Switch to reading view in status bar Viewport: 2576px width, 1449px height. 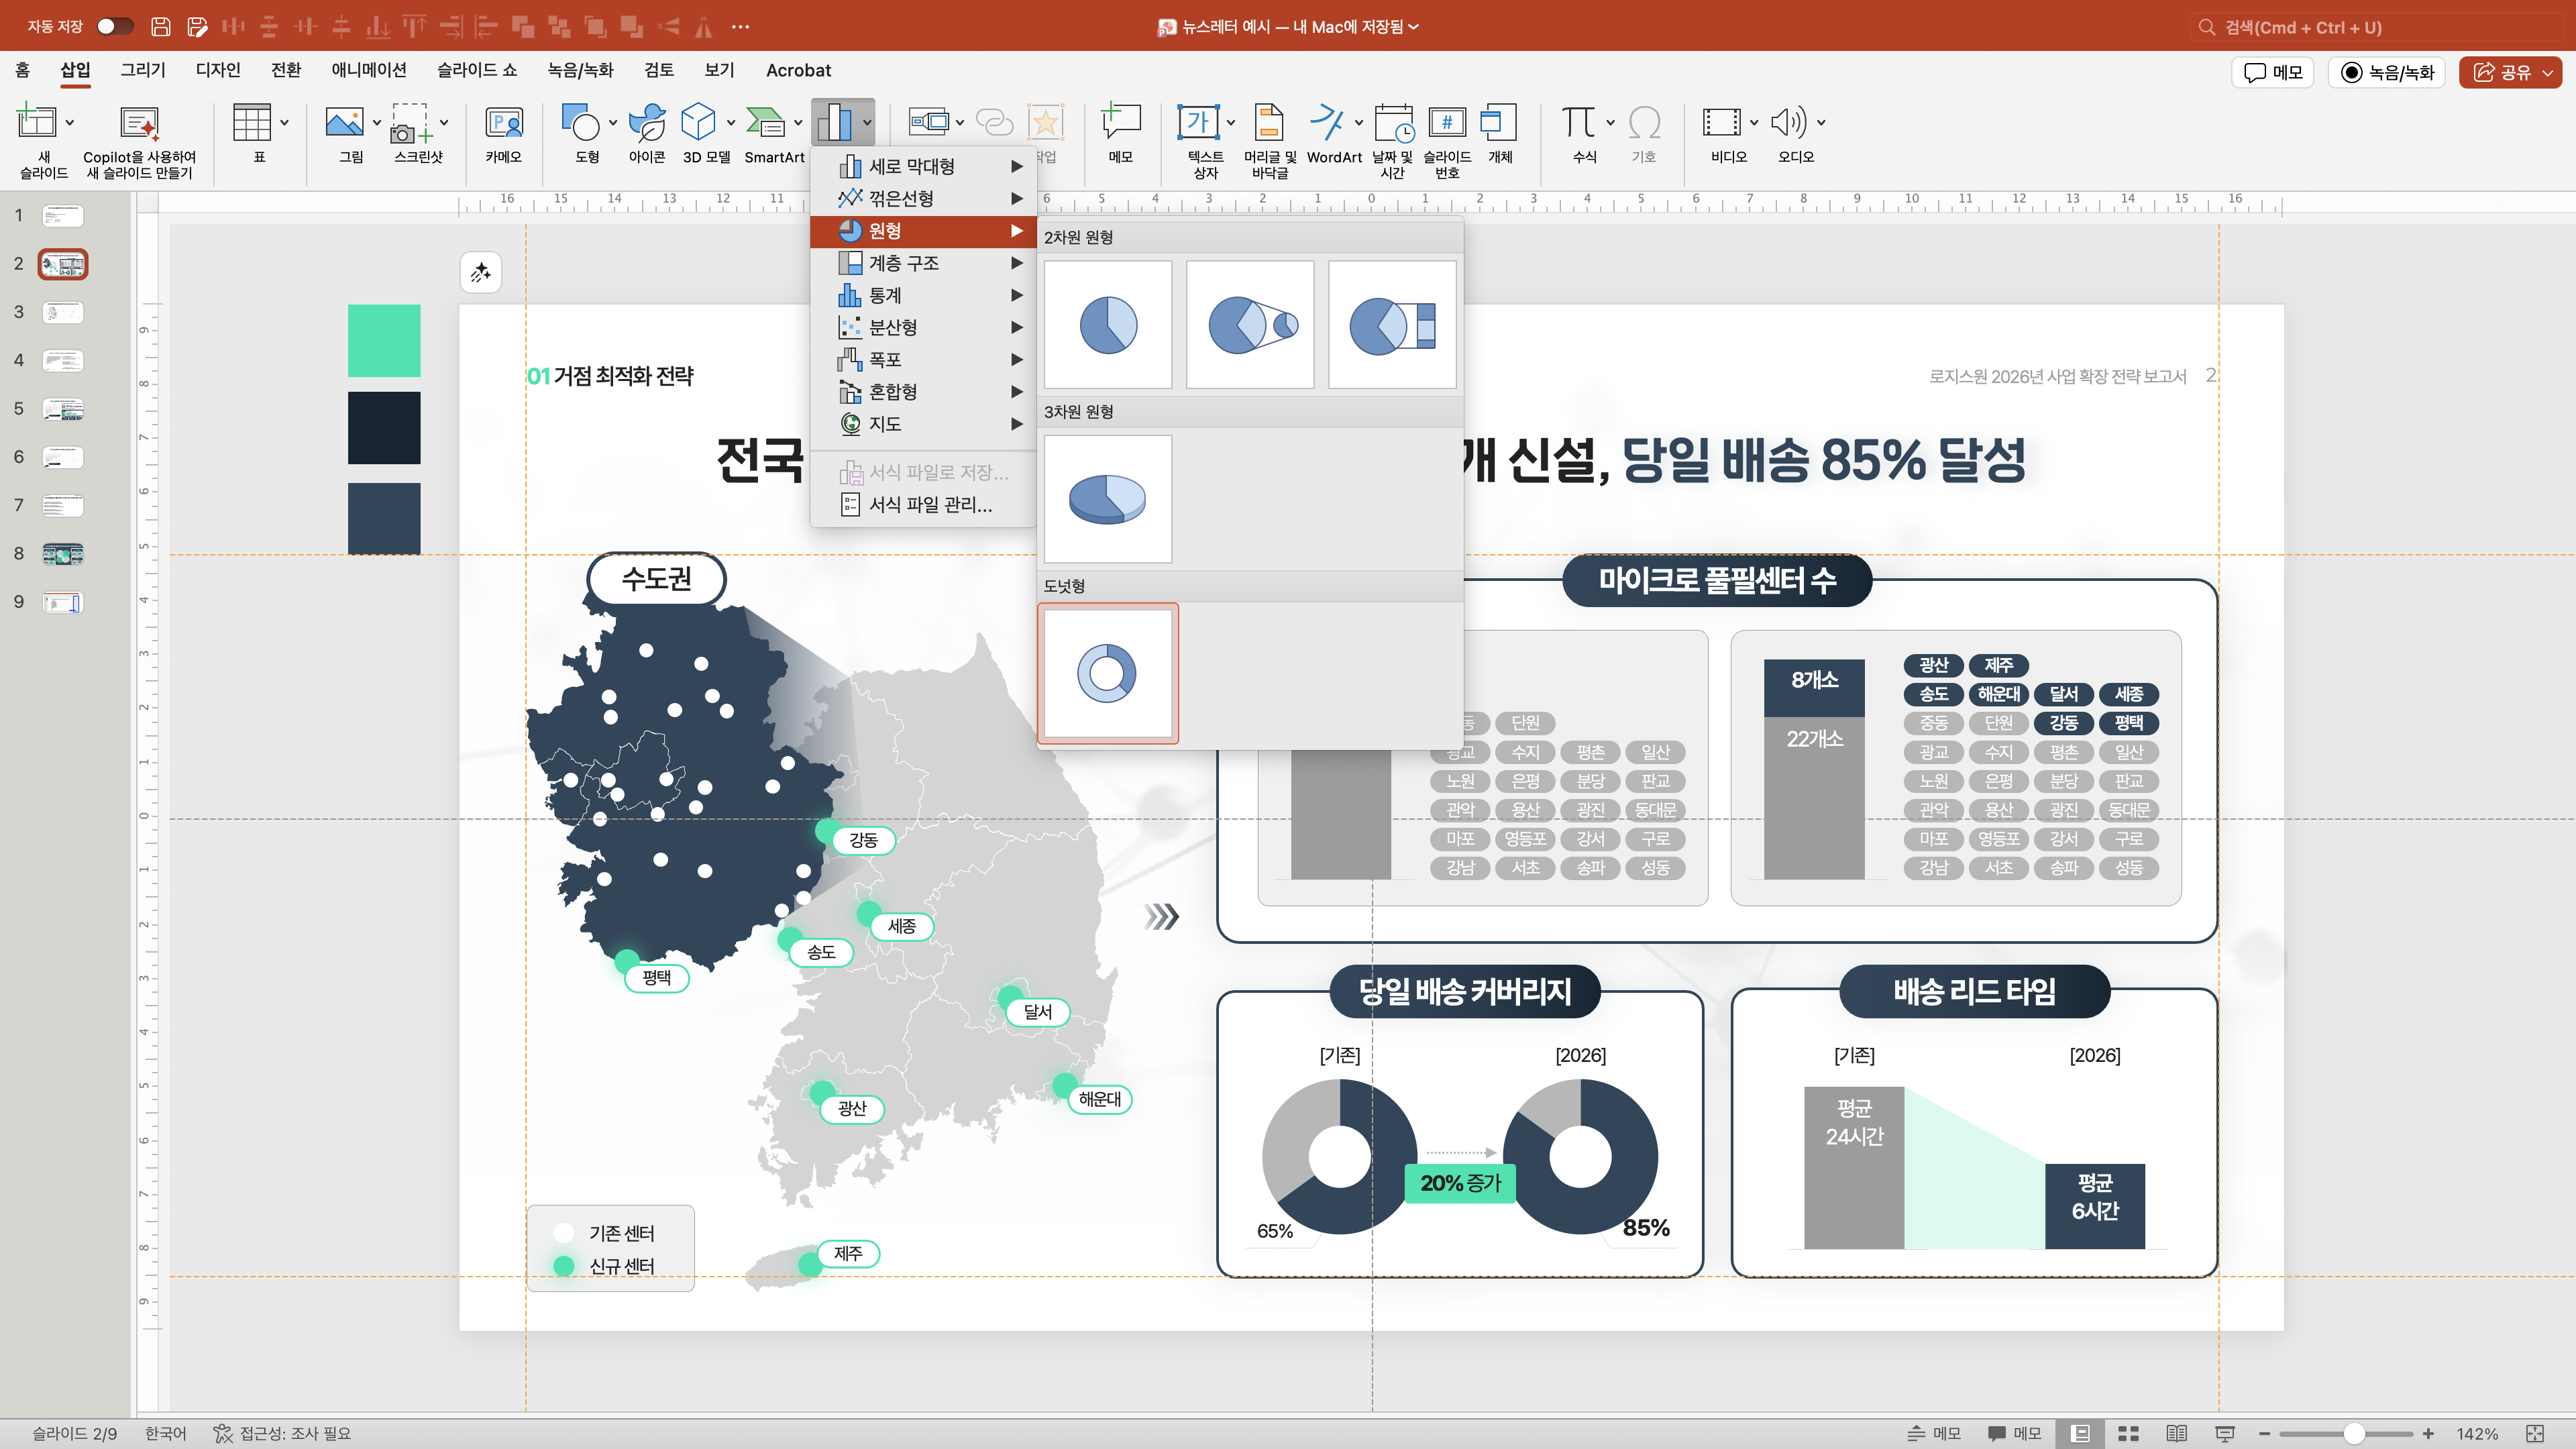click(x=2176, y=1433)
